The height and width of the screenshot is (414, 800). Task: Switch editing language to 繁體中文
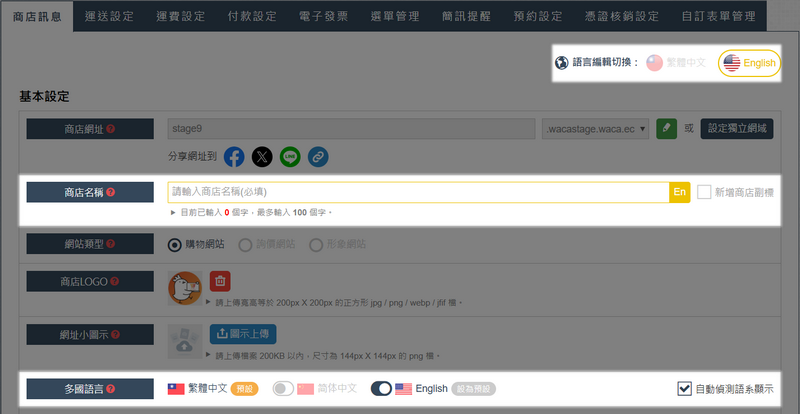(676, 63)
